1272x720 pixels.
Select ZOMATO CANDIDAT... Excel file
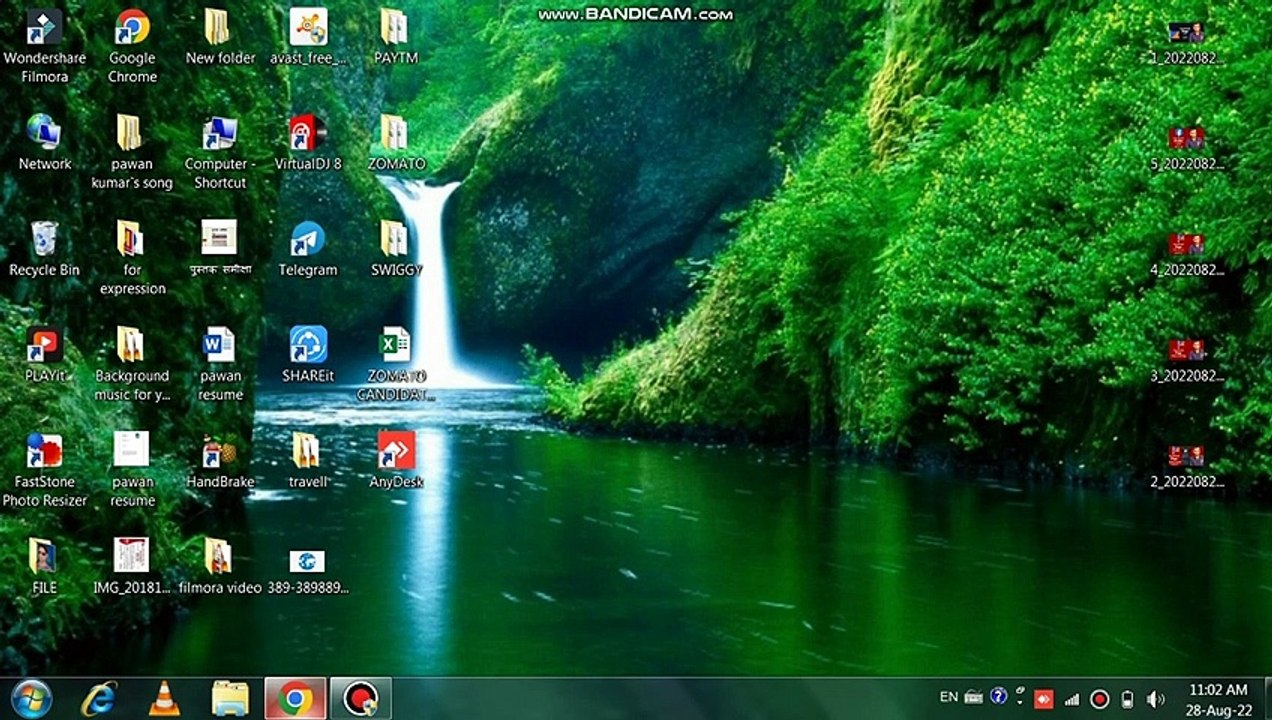click(396, 364)
